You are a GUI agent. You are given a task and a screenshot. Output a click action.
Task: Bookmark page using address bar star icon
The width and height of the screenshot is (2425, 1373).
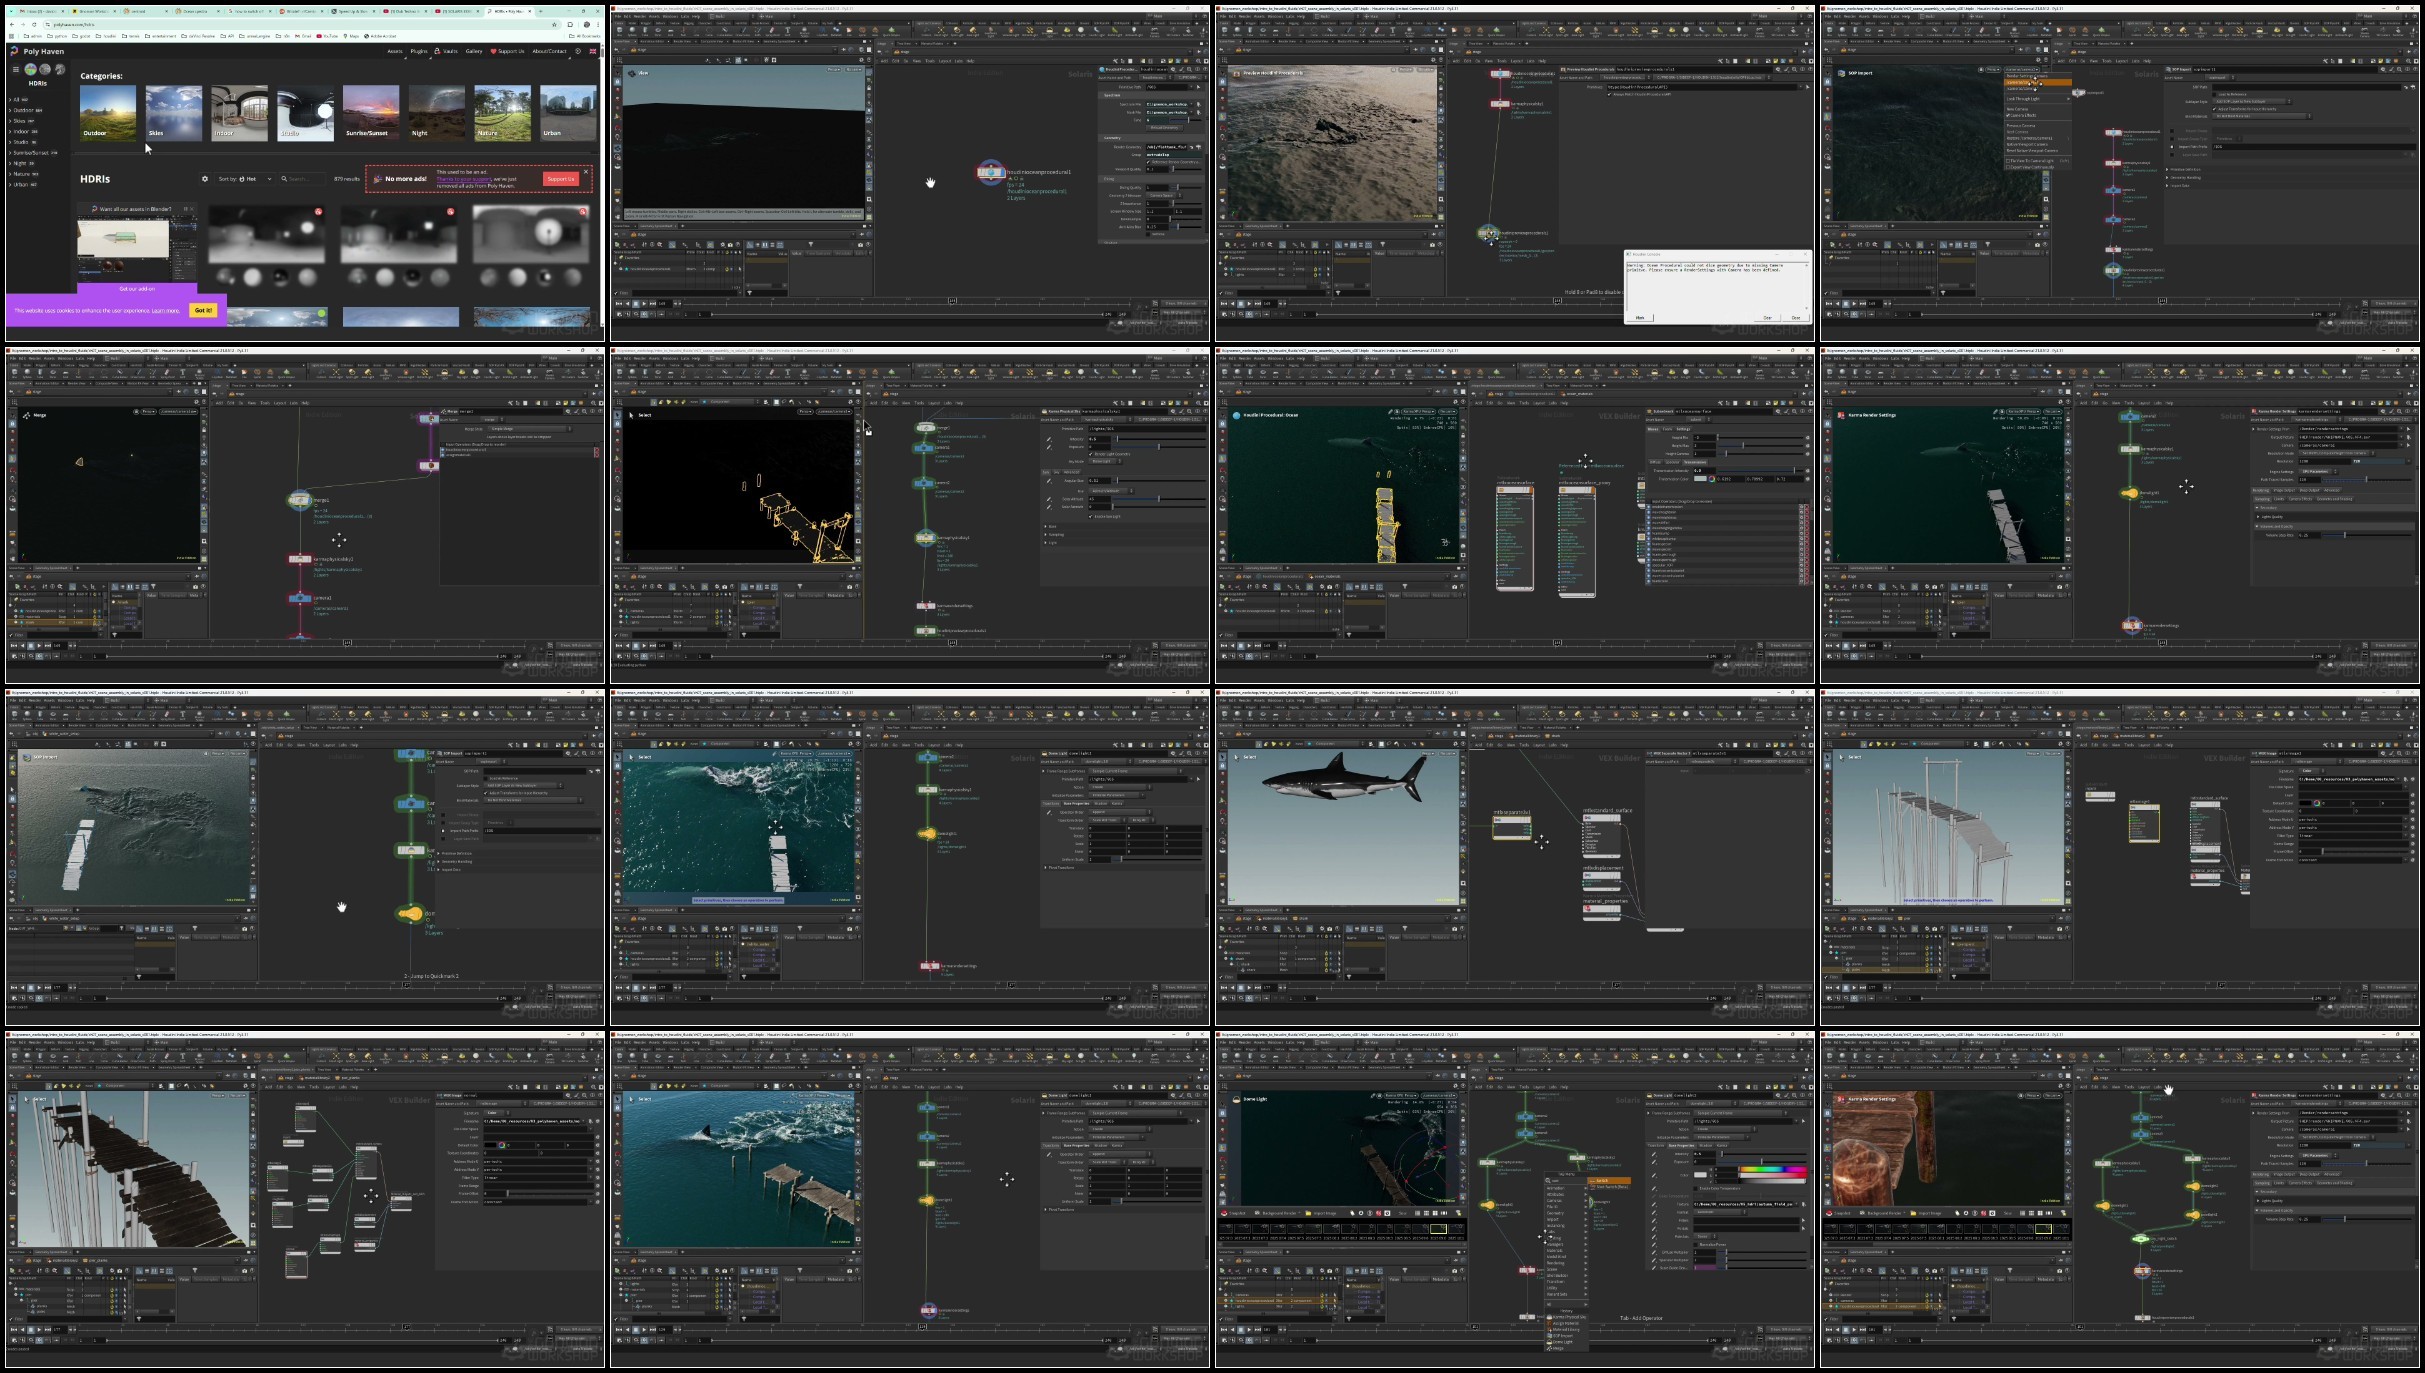click(x=554, y=25)
